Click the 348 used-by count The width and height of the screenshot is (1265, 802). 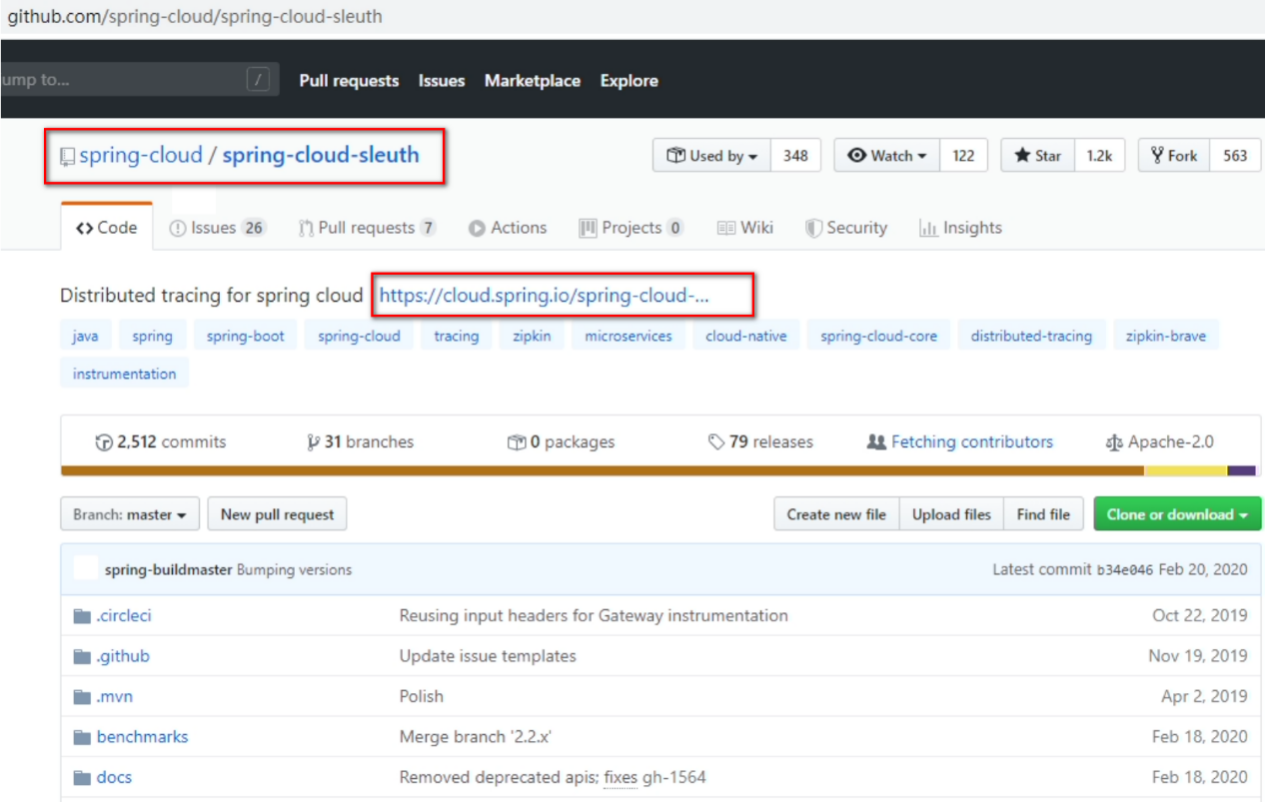796,156
